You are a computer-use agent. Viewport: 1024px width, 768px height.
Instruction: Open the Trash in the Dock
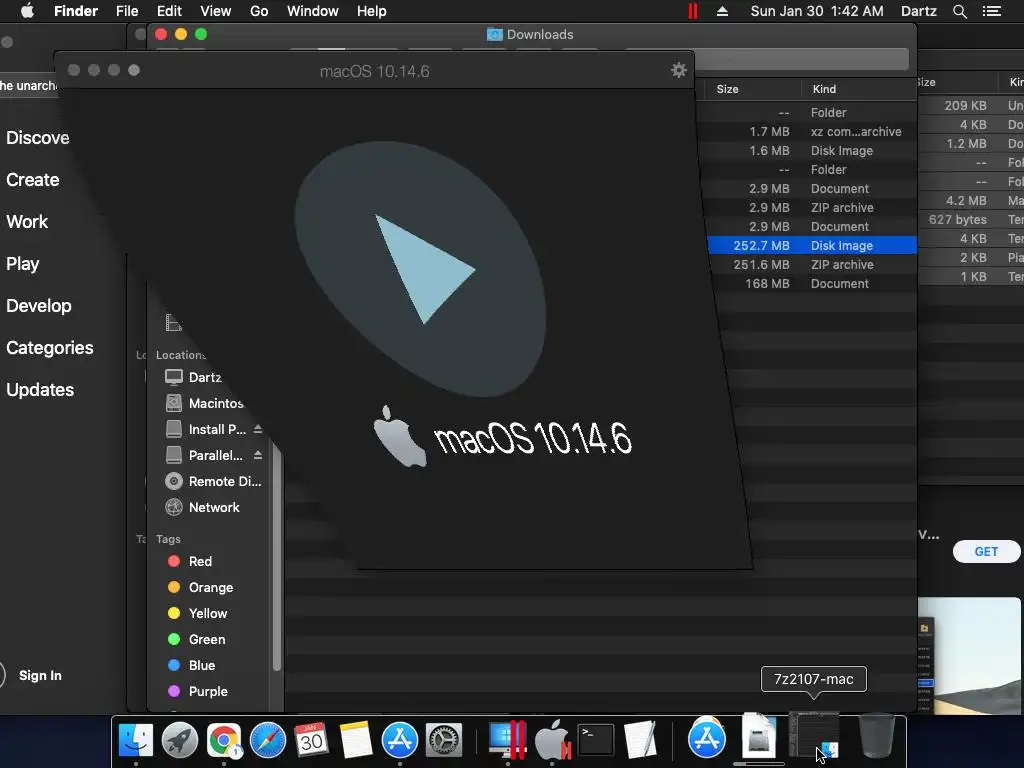click(x=876, y=737)
